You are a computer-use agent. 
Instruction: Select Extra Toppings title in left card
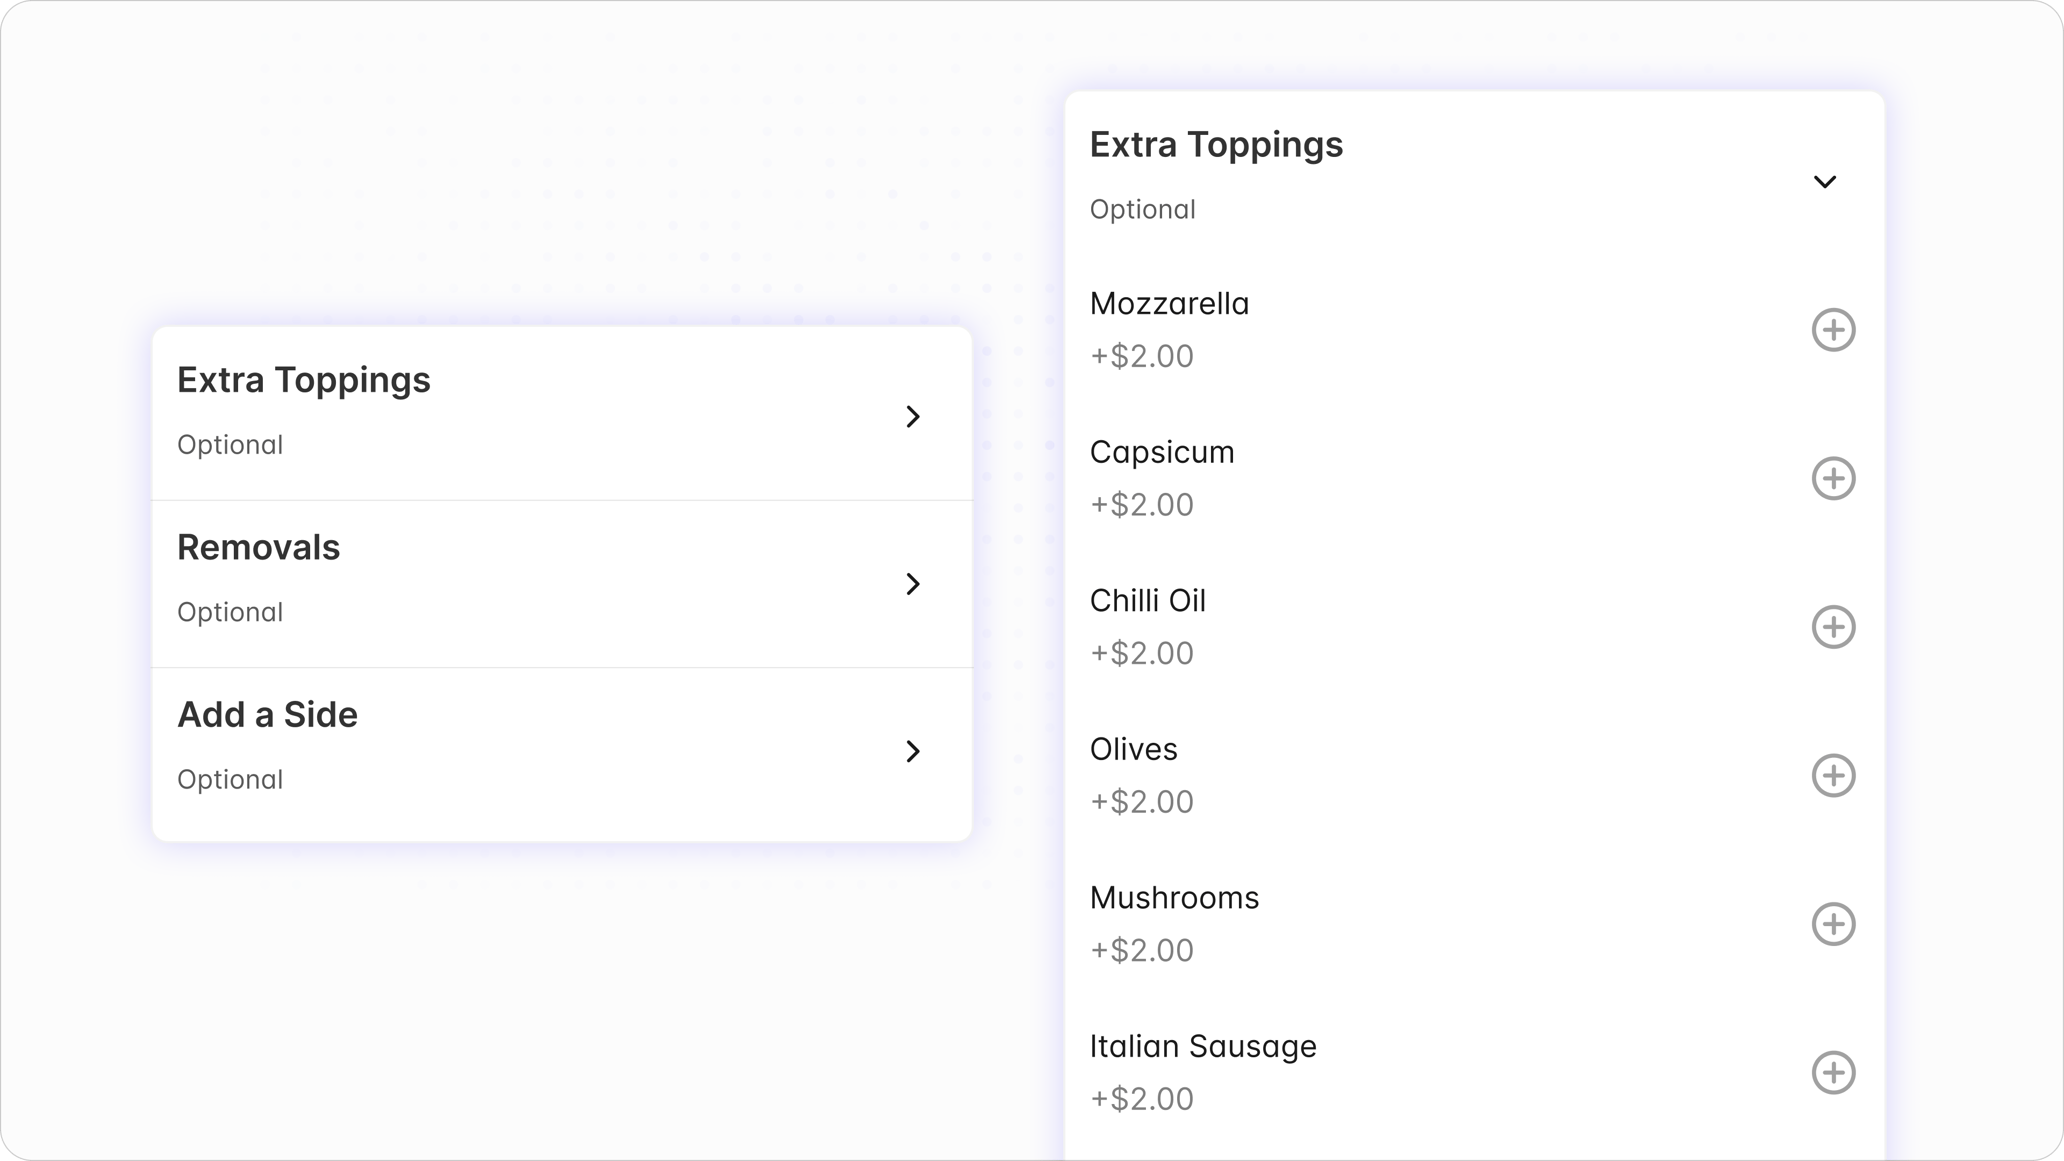[303, 380]
